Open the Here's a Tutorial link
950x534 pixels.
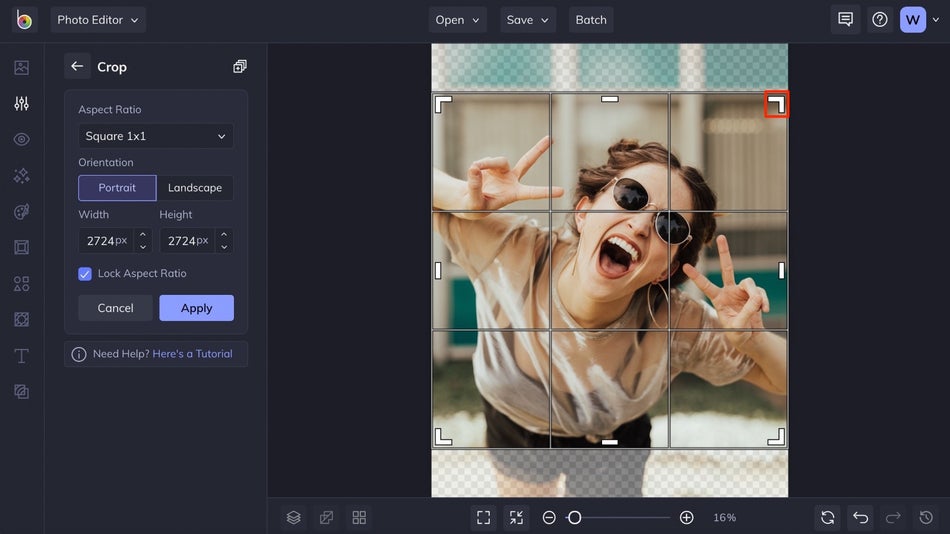192,354
